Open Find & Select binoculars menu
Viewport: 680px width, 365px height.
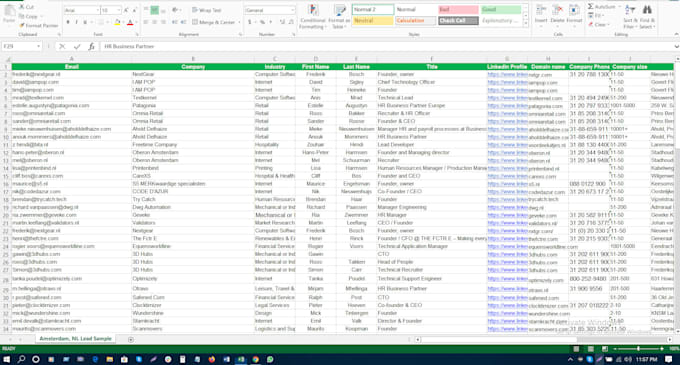[647, 16]
